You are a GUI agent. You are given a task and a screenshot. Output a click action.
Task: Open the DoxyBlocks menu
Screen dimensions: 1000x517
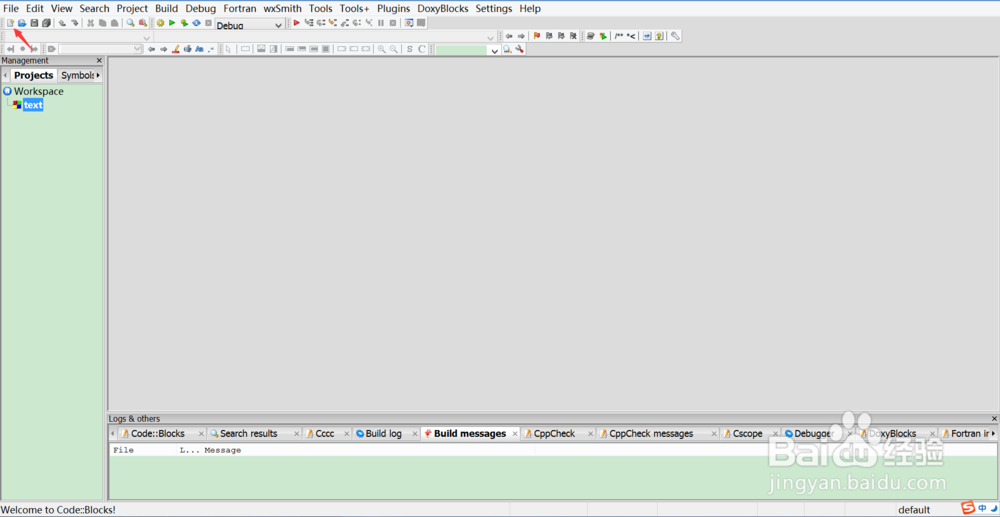443,8
